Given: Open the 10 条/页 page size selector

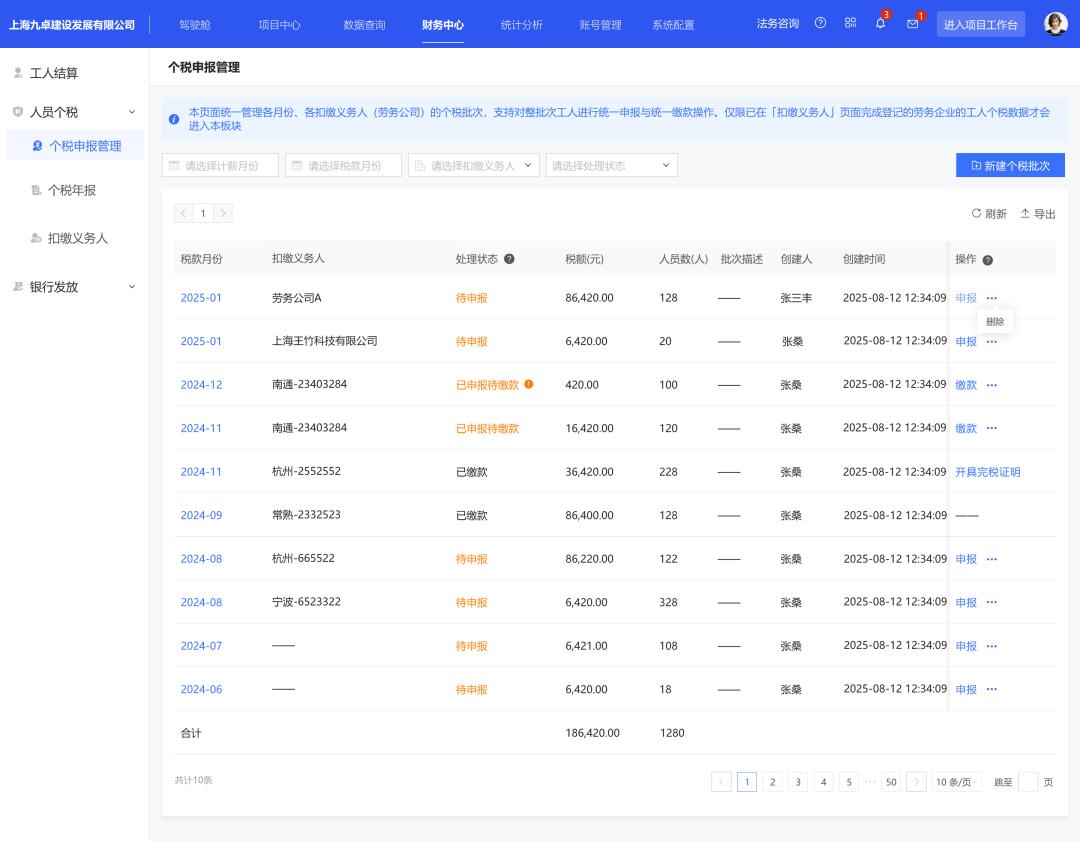Looking at the screenshot, I should tap(956, 782).
